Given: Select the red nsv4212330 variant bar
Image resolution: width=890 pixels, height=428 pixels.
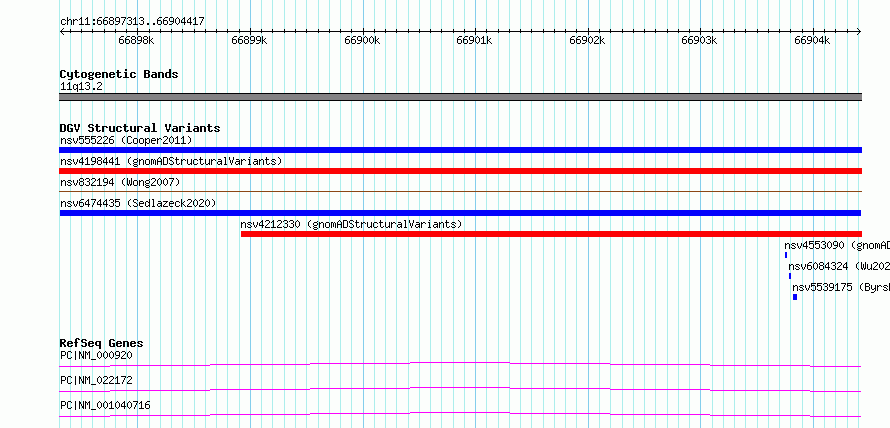Looking at the screenshot, I should click(x=551, y=234).
